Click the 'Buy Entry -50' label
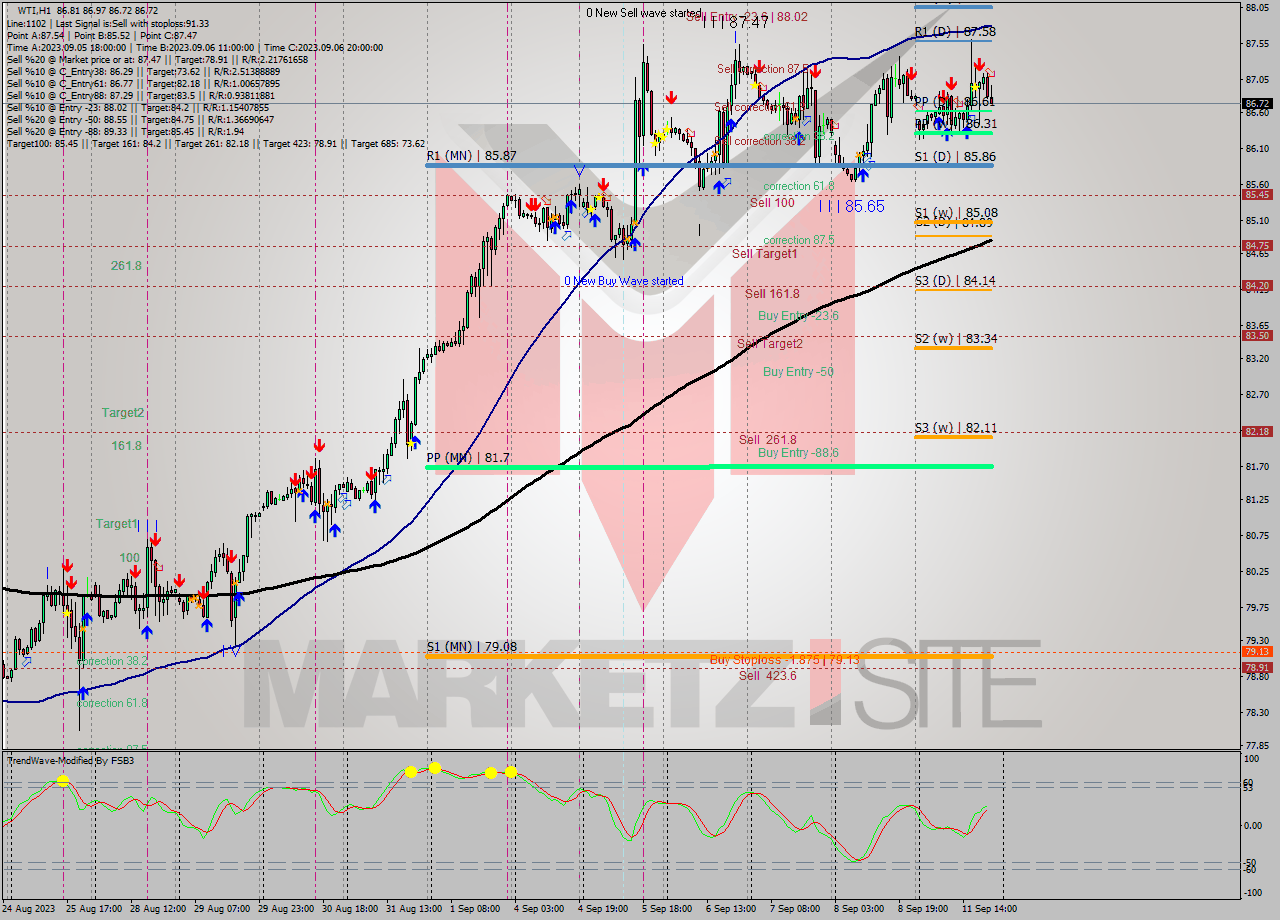The image size is (1280, 920). click(798, 372)
